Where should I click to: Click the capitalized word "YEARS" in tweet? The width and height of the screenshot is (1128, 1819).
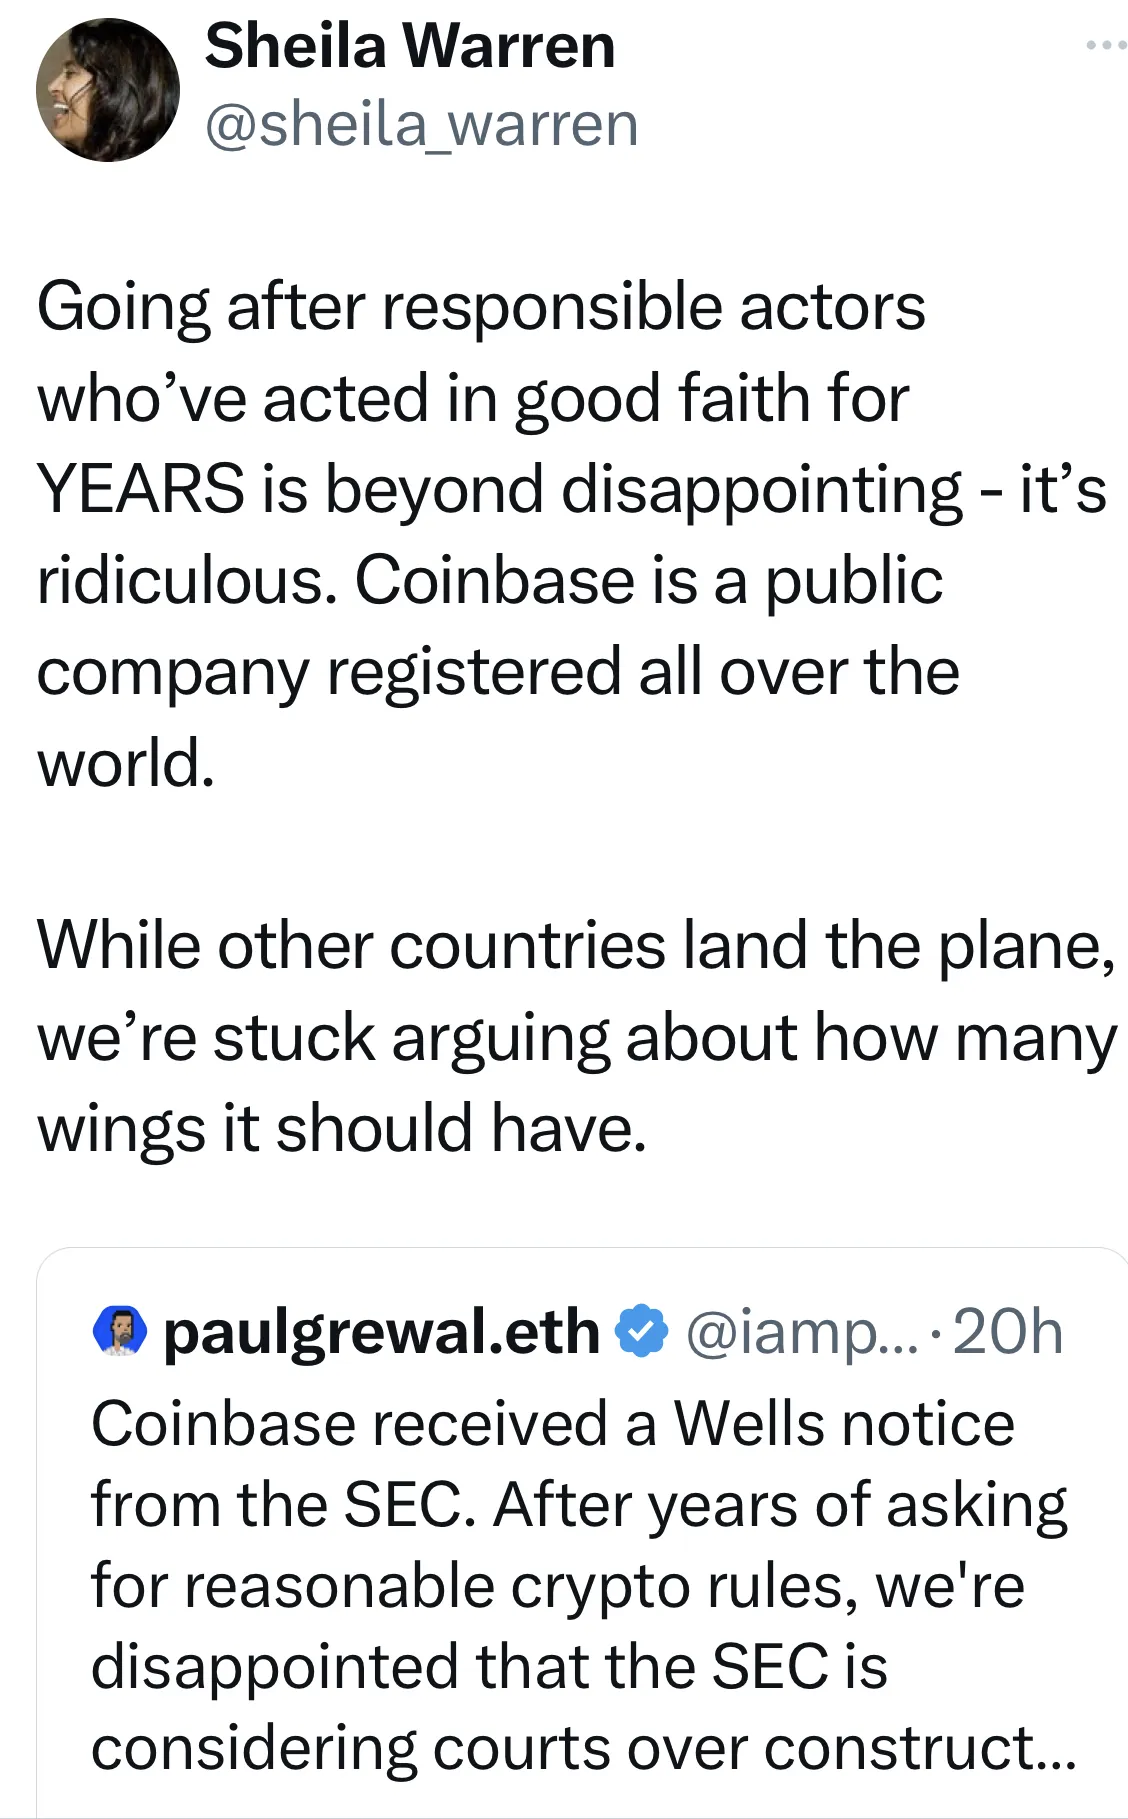[141, 489]
